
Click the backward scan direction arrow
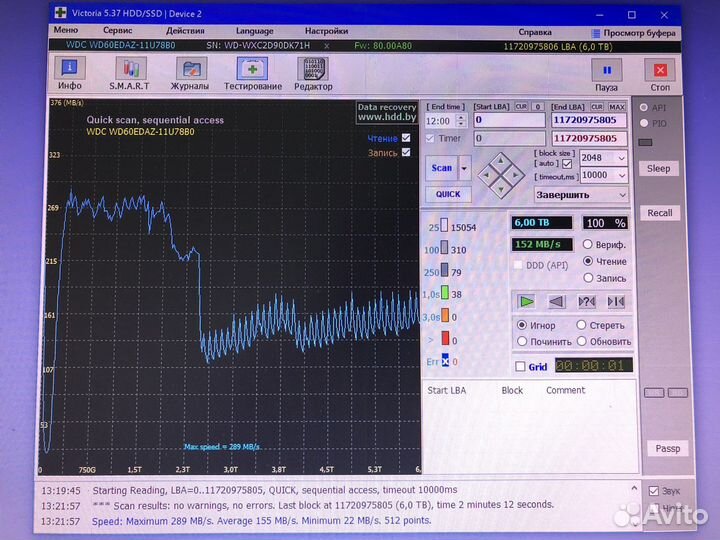[x=556, y=301]
